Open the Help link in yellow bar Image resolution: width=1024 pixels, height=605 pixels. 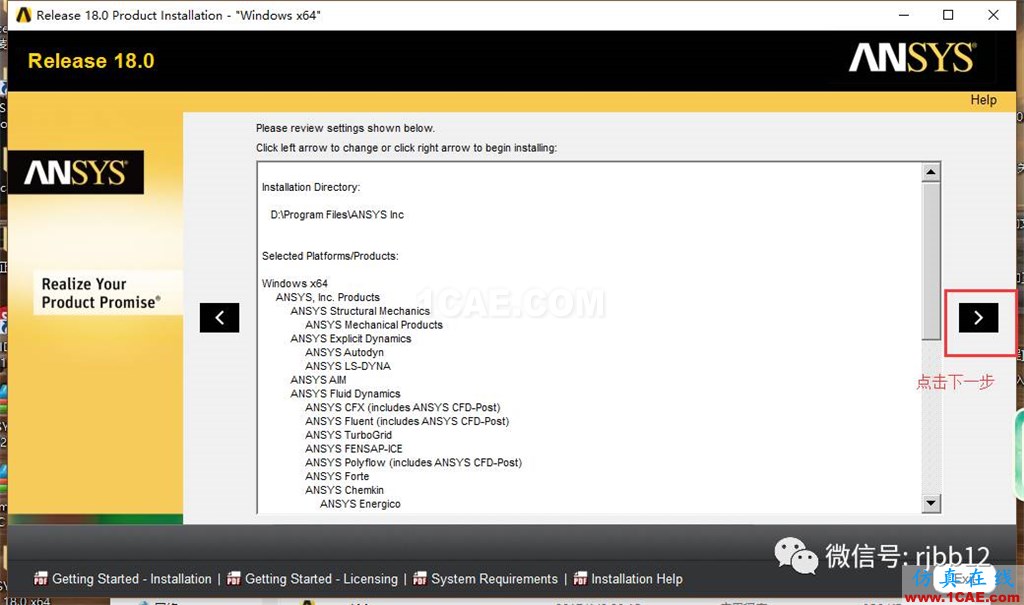click(983, 100)
